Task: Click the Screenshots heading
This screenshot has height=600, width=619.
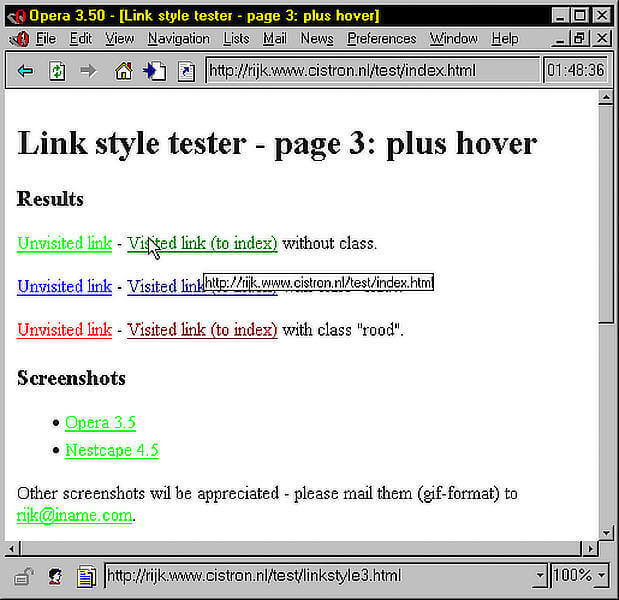Action: pos(71,378)
